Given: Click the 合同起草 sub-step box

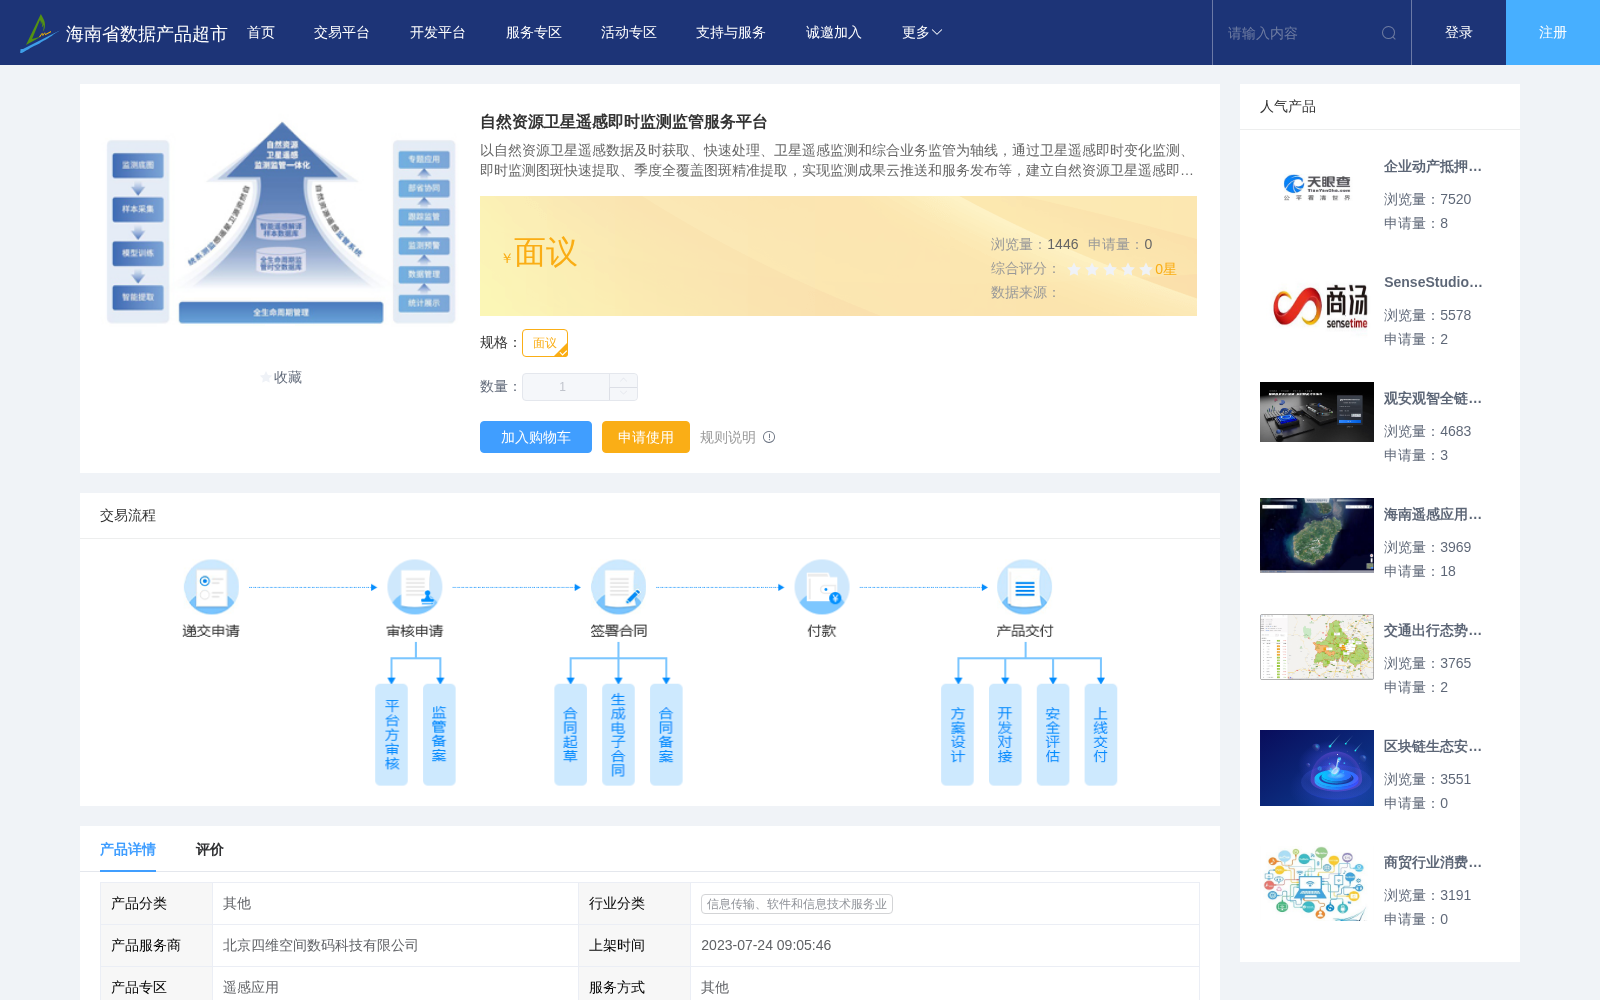Looking at the screenshot, I should (x=570, y=735).
